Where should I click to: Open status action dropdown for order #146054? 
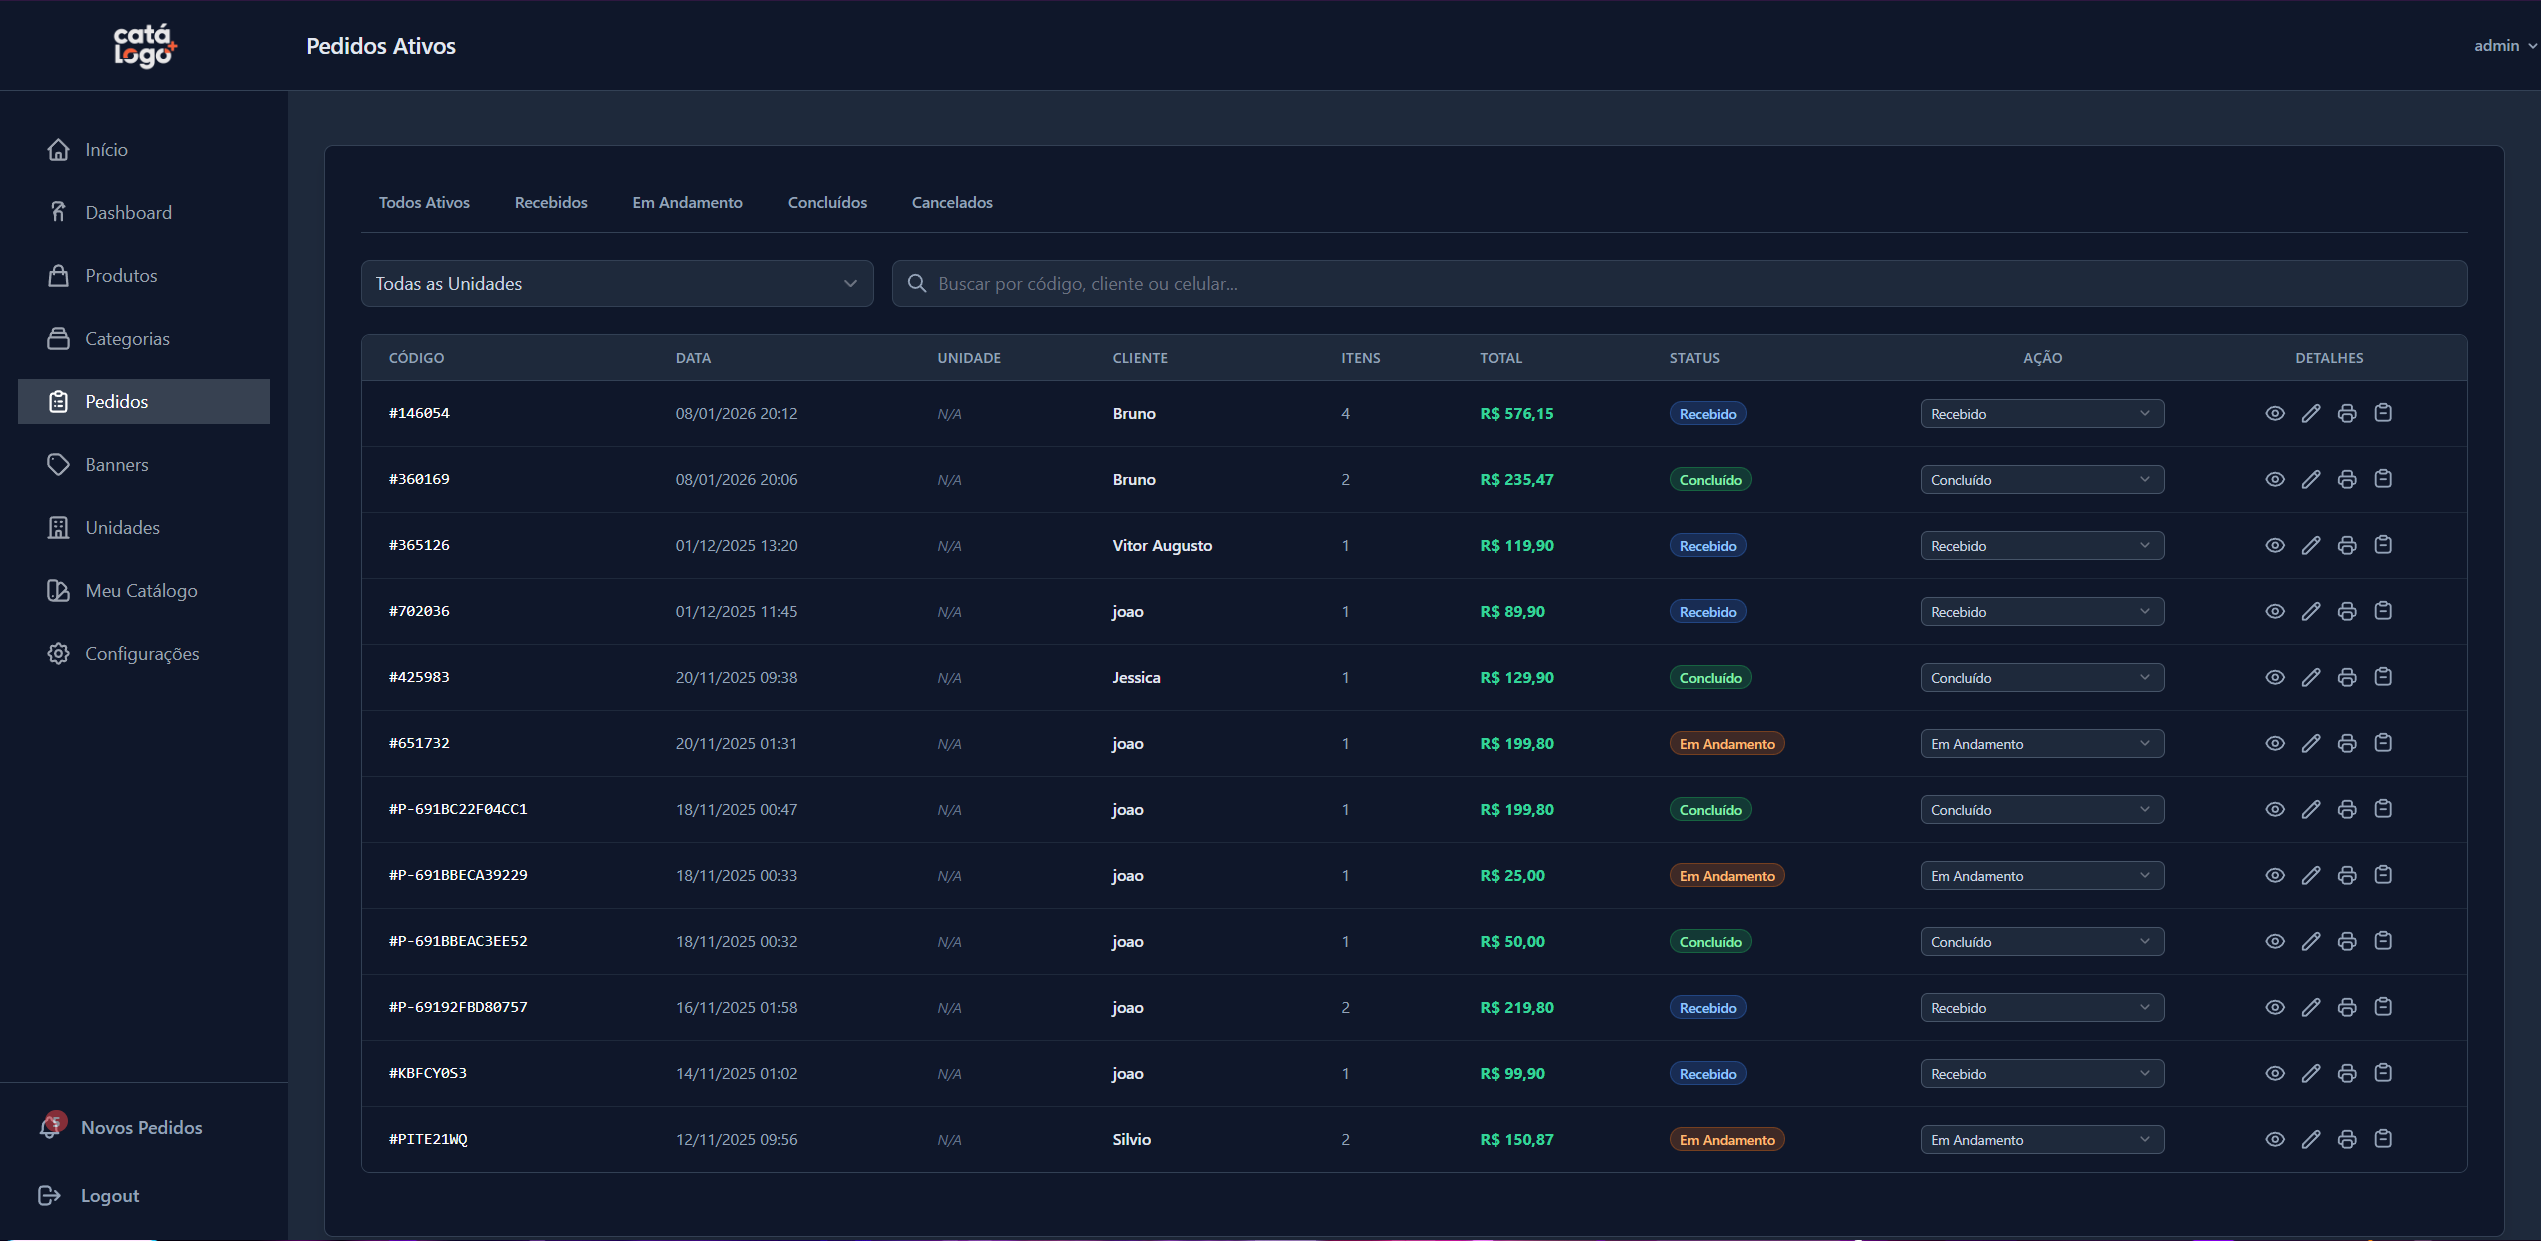point(2041,414)
